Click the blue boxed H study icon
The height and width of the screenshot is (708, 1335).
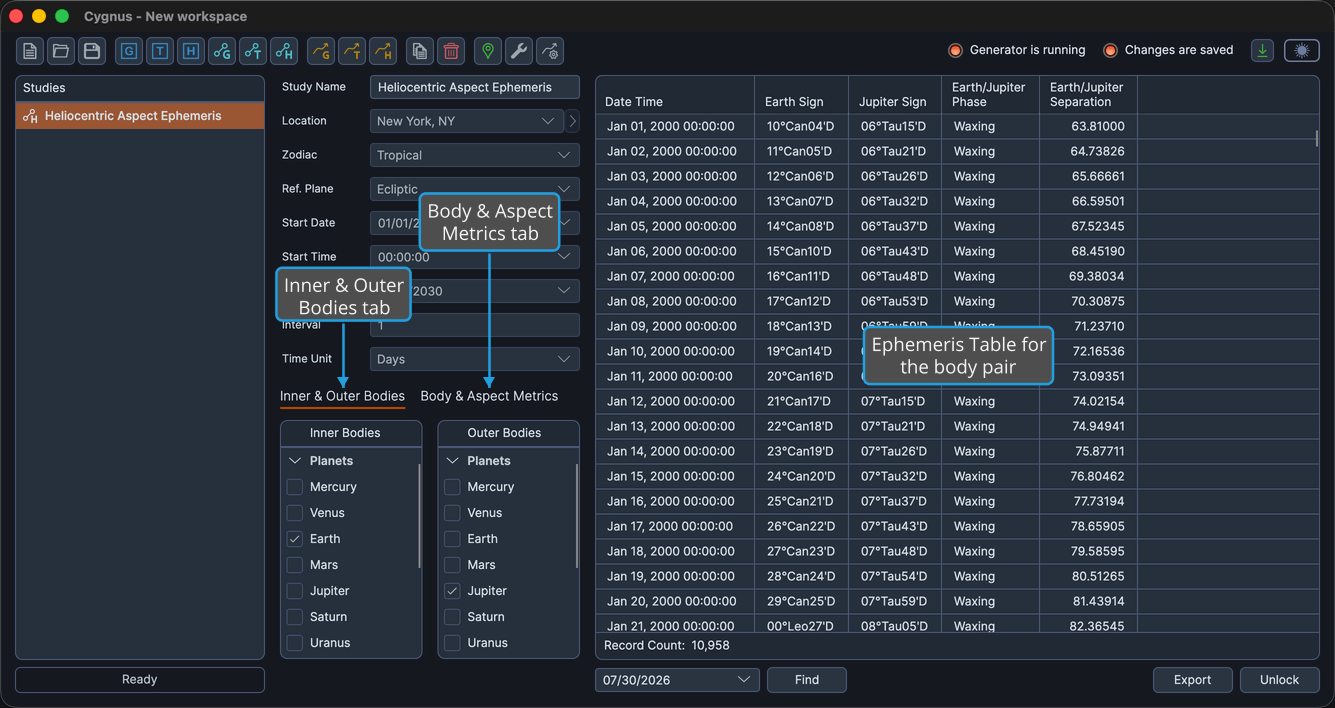[x=191, y=51]
